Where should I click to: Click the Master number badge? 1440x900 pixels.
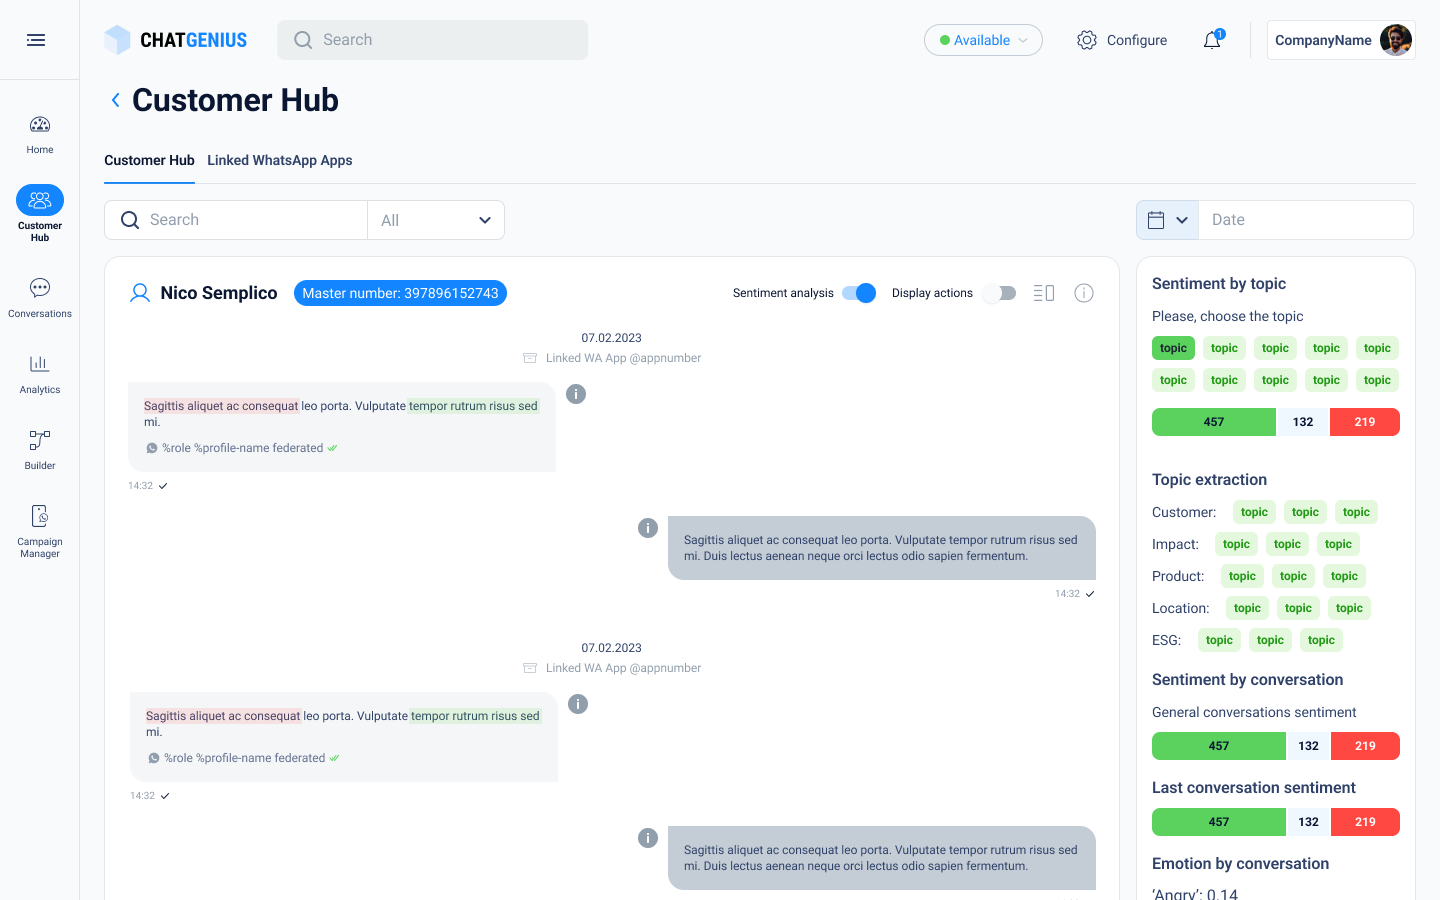coord(400,293)
